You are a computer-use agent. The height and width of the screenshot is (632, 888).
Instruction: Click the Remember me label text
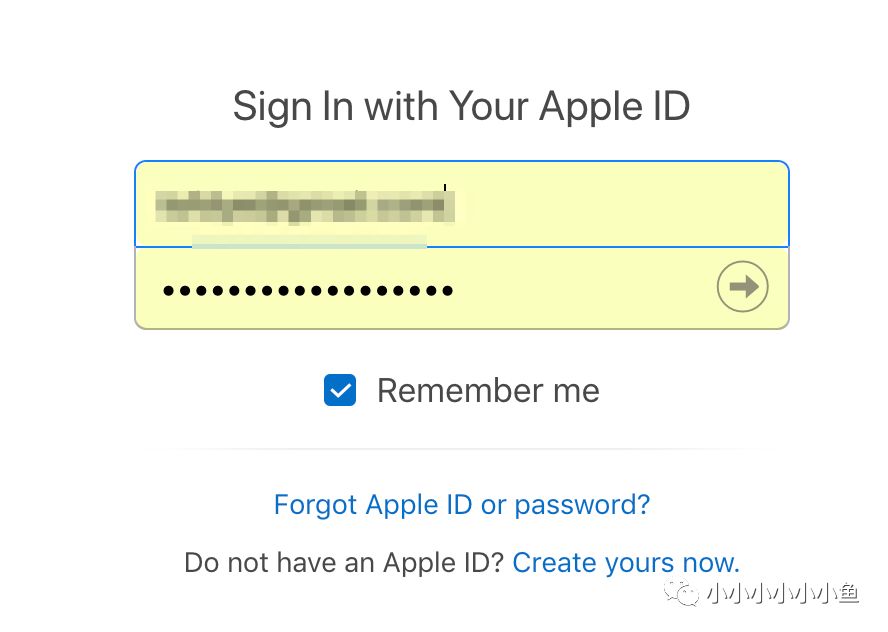point(488,390)
